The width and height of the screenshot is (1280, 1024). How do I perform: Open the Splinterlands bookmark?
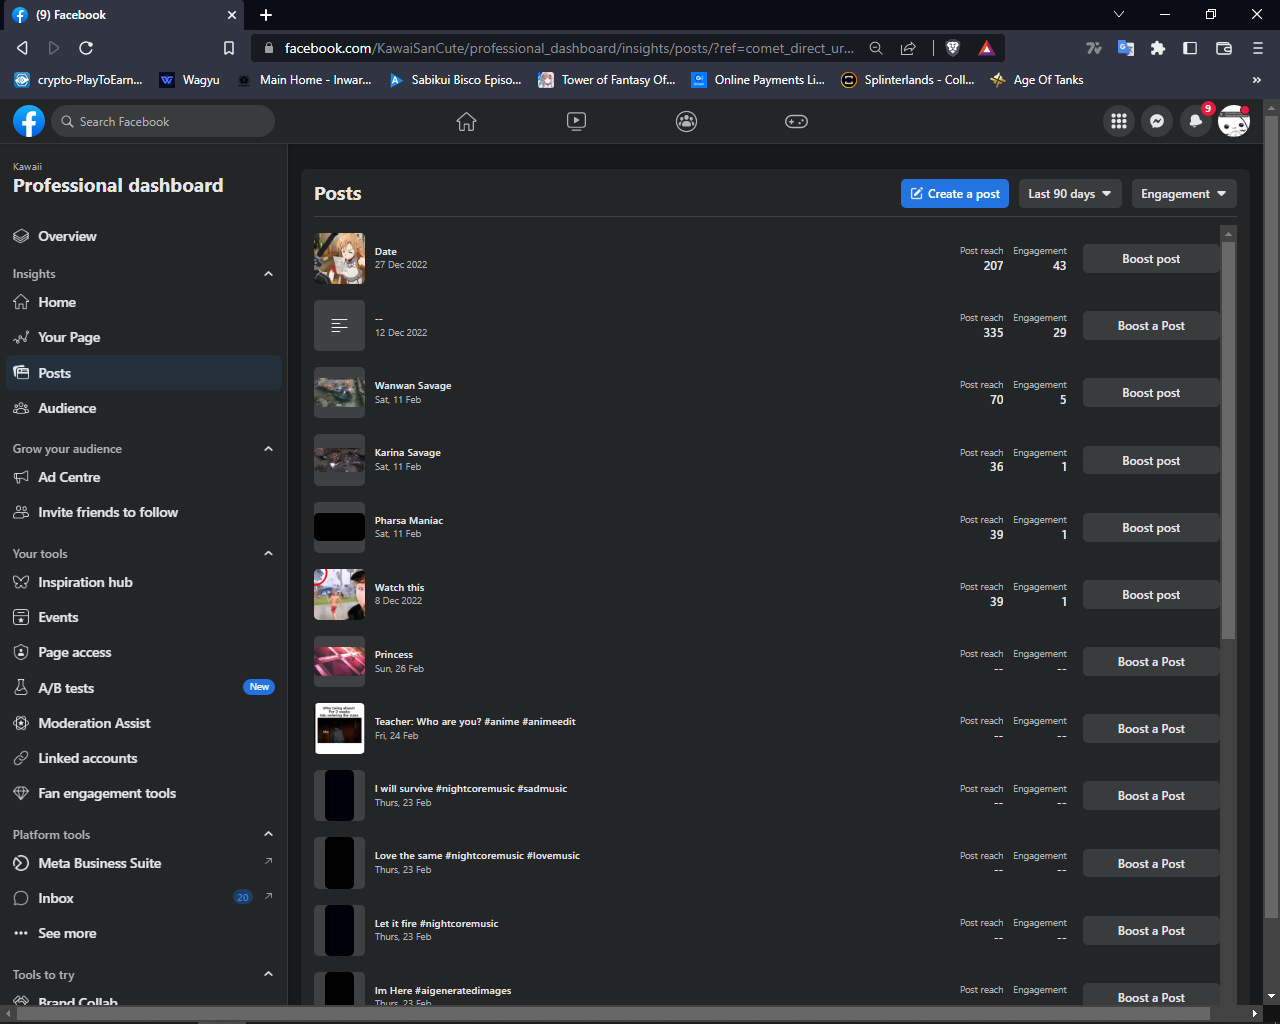coord(908,80)
